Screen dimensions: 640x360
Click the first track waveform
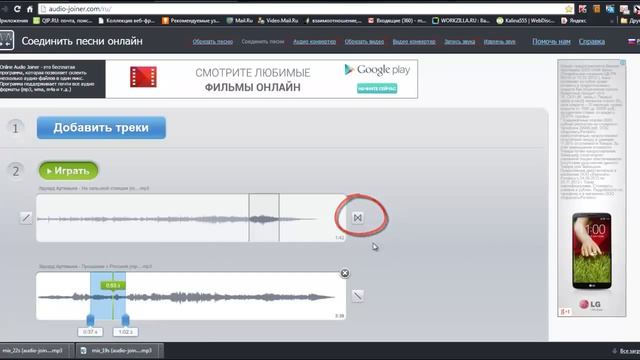(191, 218)
